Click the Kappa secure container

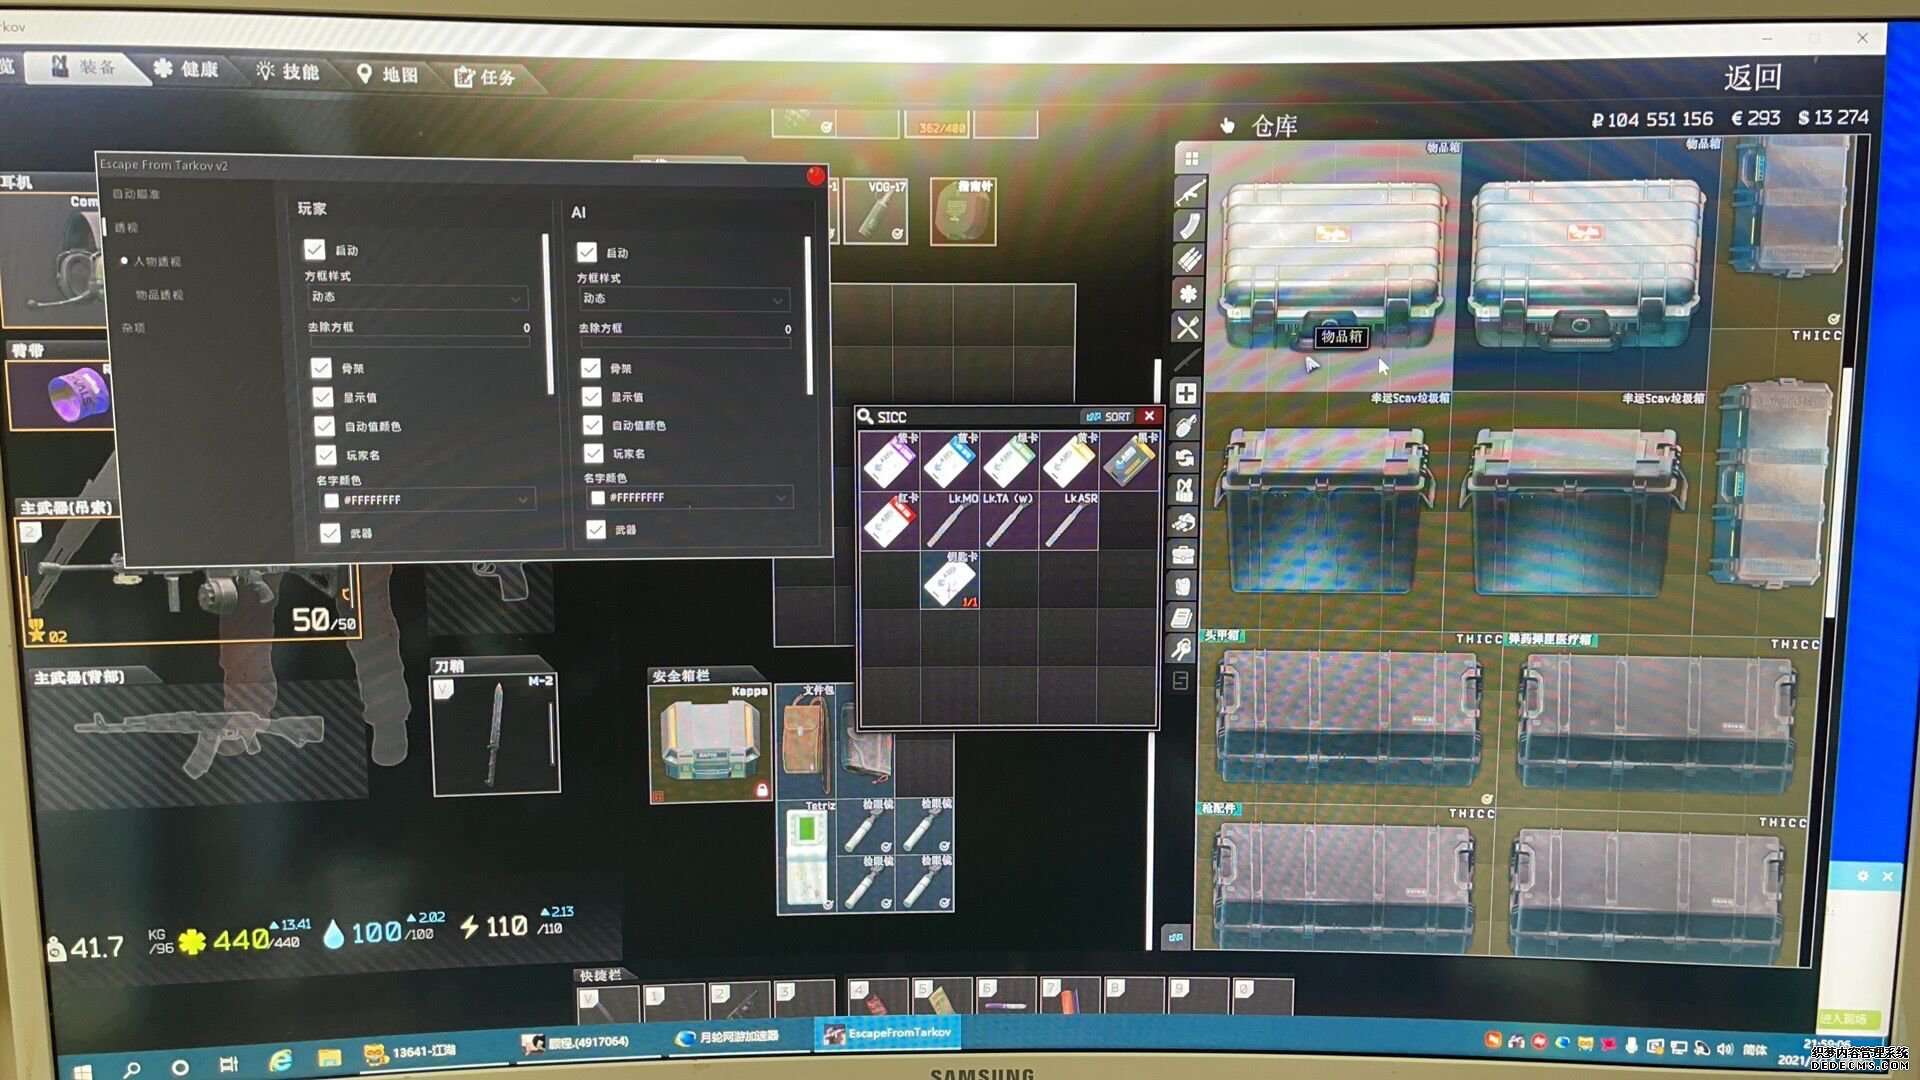[710, 743]
